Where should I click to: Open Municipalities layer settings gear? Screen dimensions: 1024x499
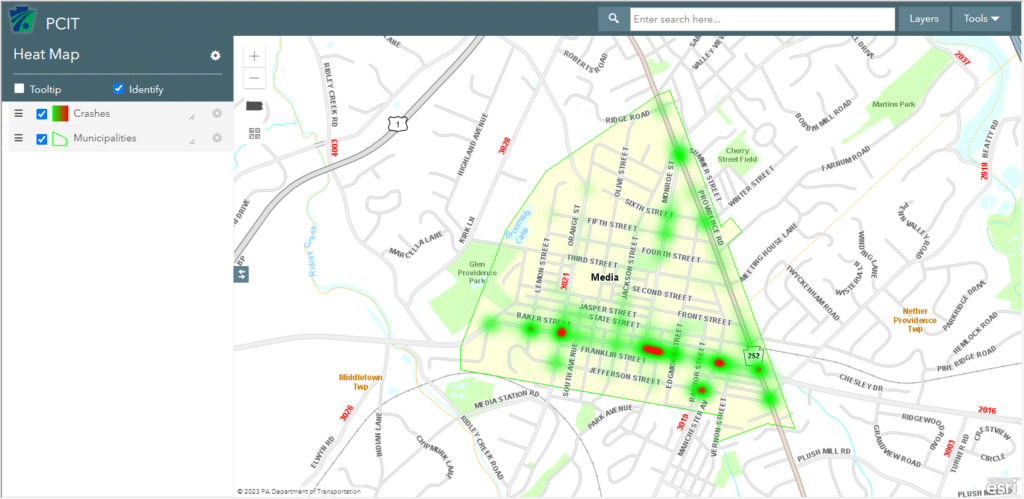tap(217, 138)
